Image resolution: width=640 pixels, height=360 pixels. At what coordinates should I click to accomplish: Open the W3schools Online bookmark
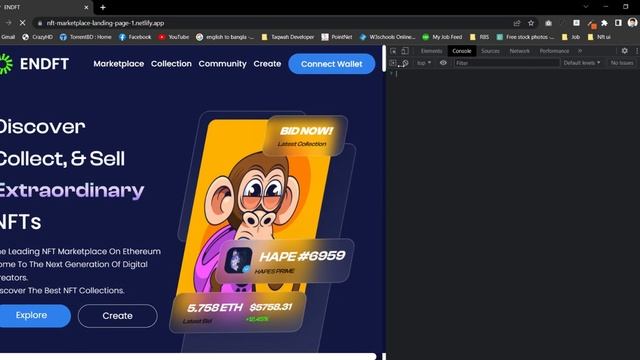pos(387,37)
